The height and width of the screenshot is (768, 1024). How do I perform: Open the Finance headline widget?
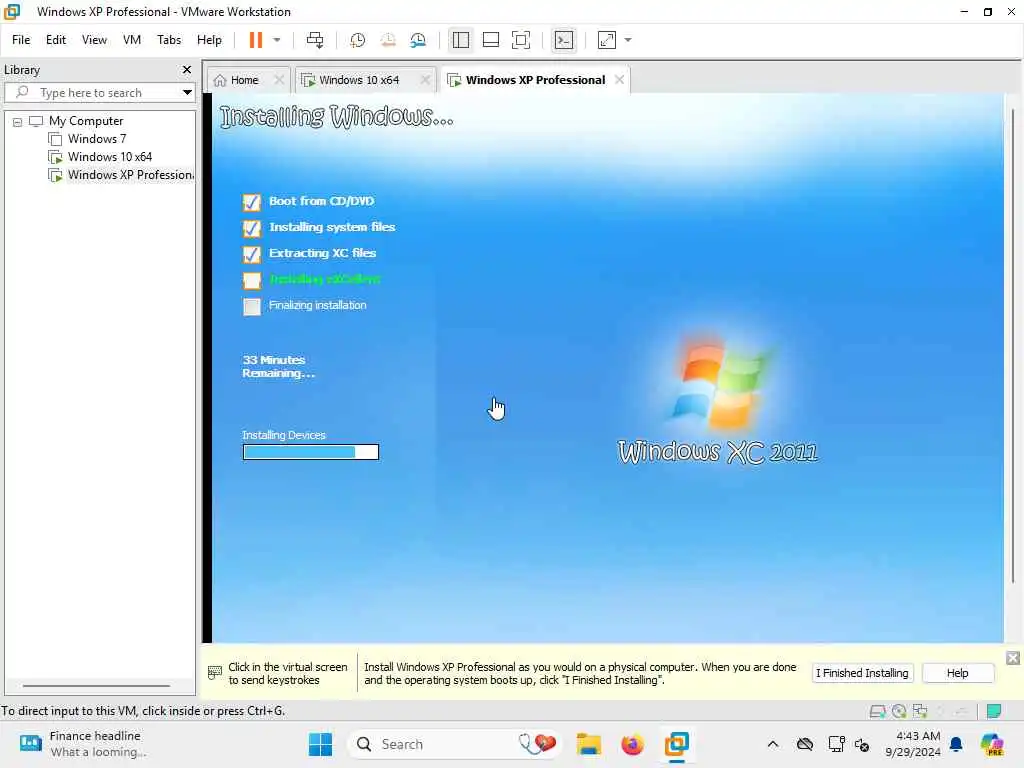click(82, 744)
